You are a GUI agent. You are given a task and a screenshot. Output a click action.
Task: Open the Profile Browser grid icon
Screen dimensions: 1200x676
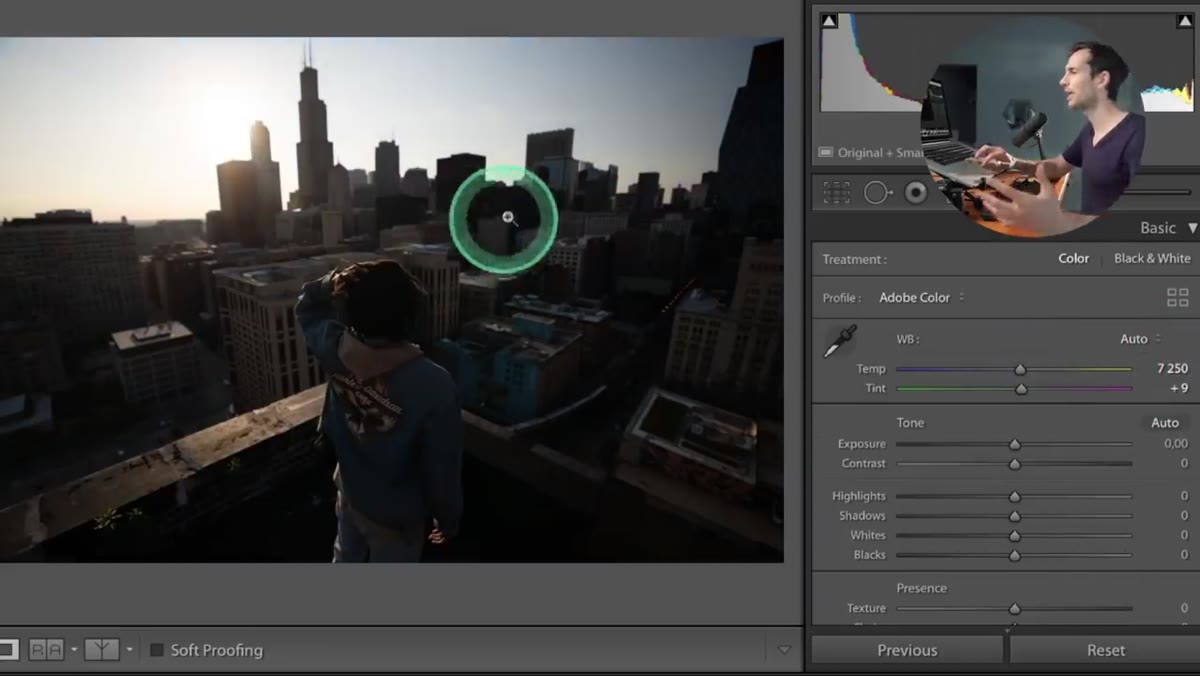coord(1178,297)
